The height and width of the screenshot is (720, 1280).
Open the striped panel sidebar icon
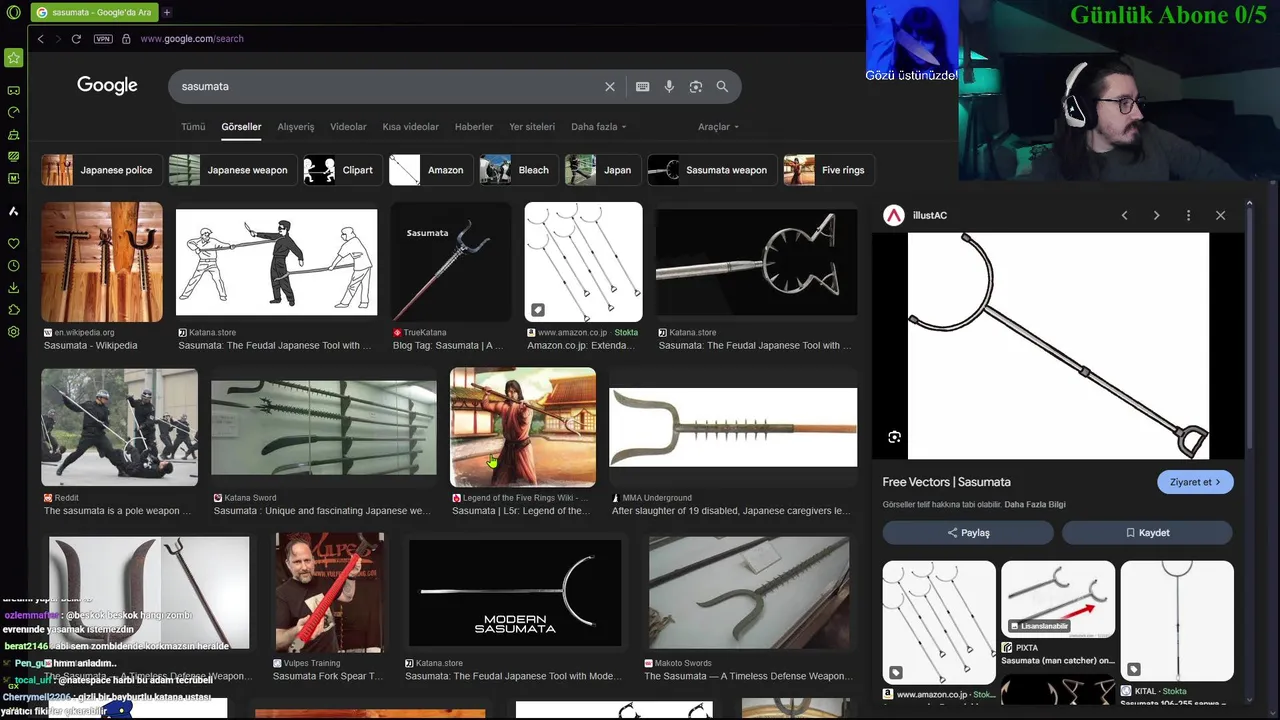tap(13, 156)
